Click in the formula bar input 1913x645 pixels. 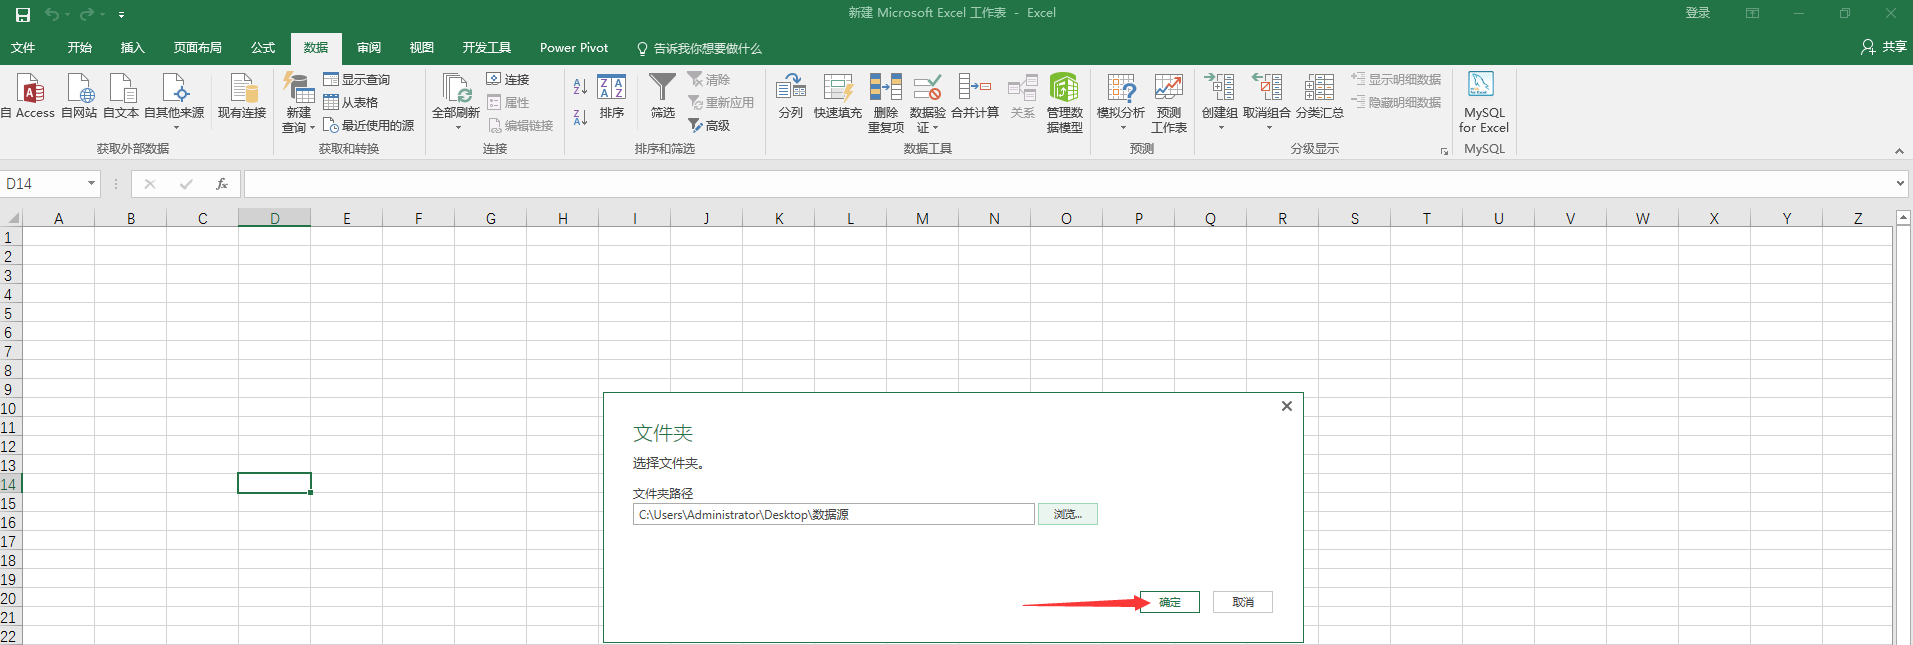[1069, 184]
